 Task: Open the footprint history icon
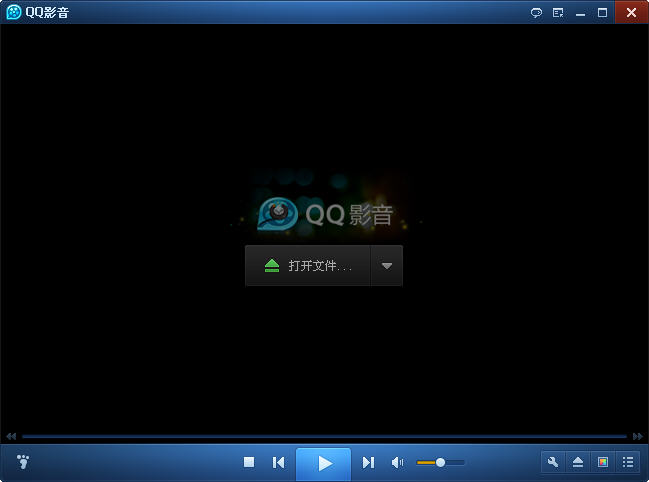tap(24, 462)
